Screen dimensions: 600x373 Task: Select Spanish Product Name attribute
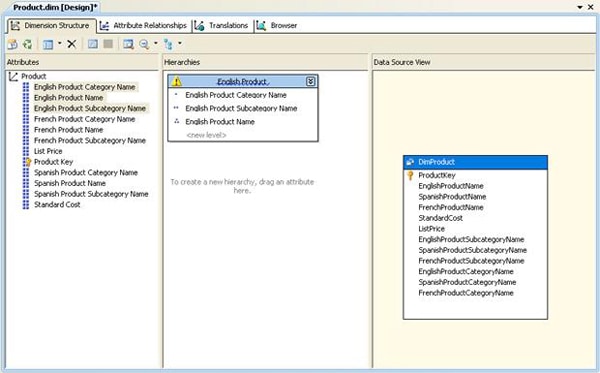click(x=70, y=184)
